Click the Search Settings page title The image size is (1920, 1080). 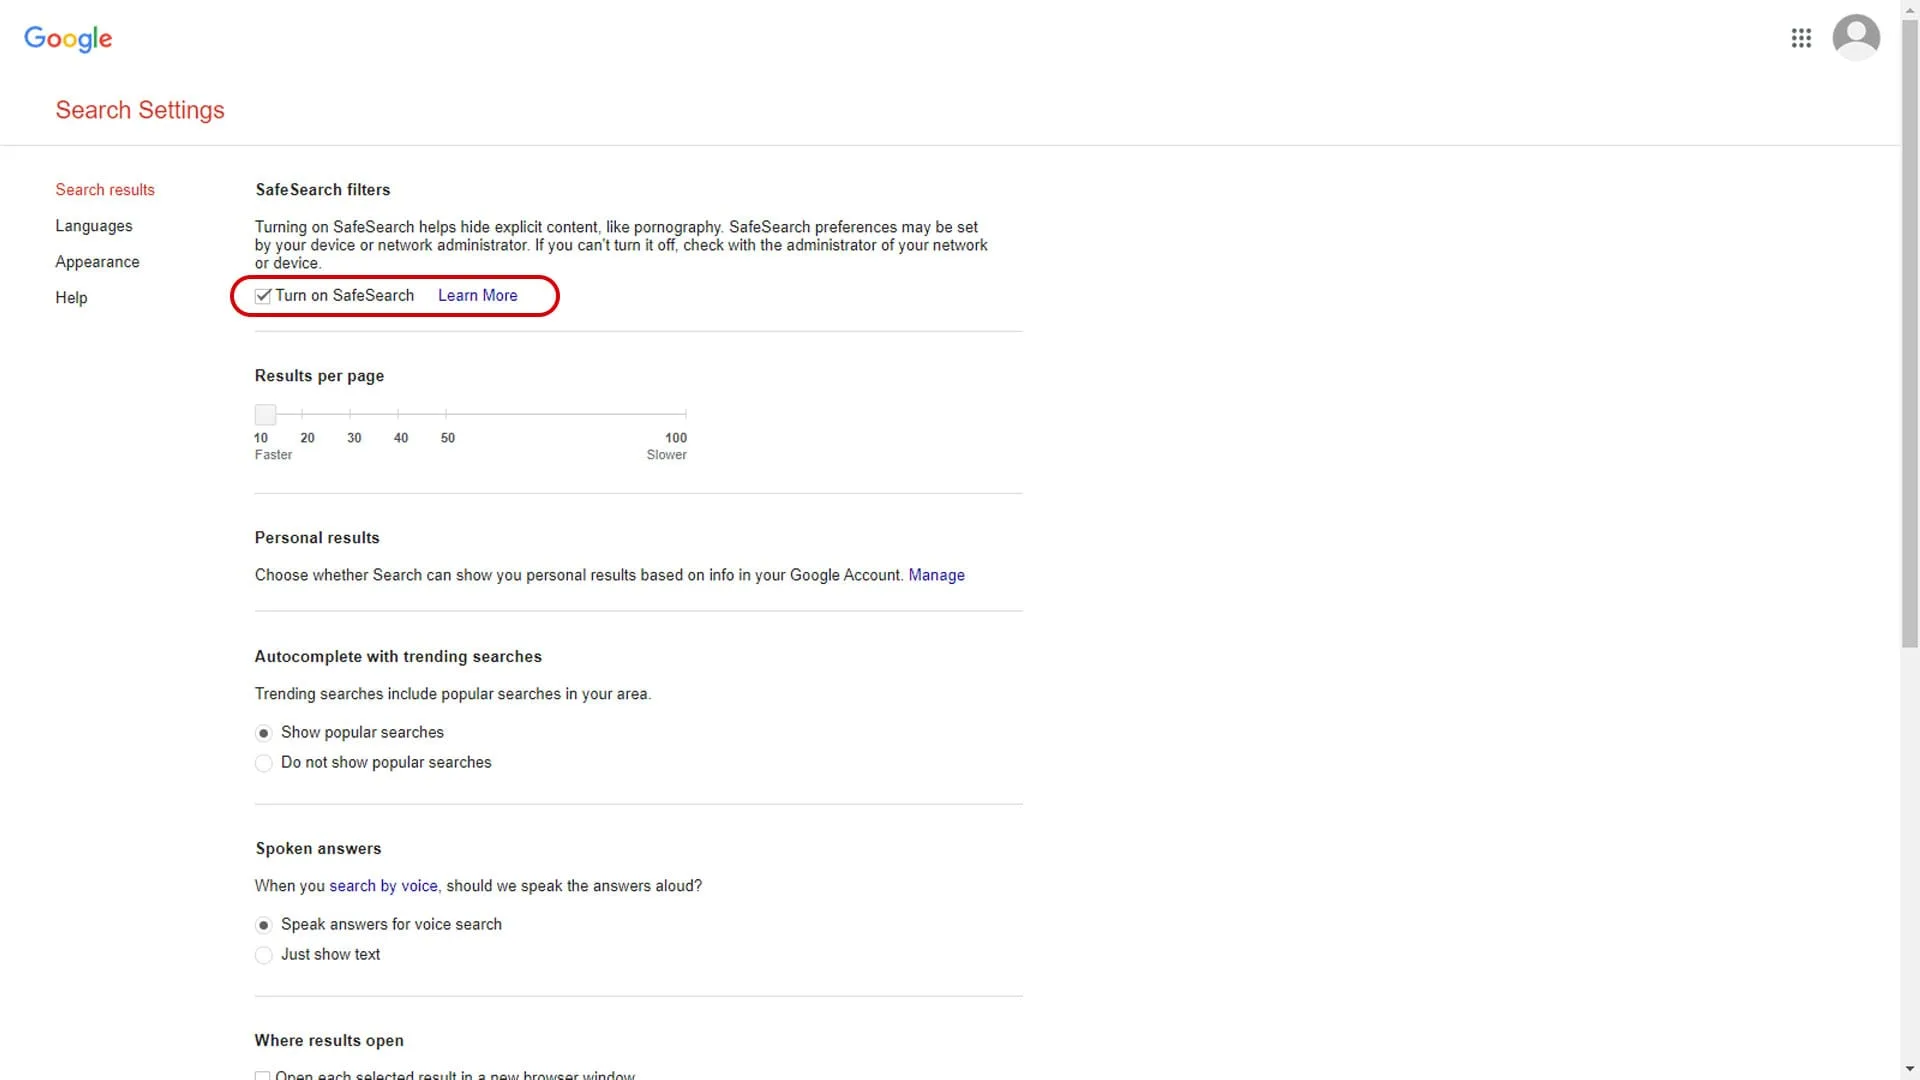coord(140,110)
